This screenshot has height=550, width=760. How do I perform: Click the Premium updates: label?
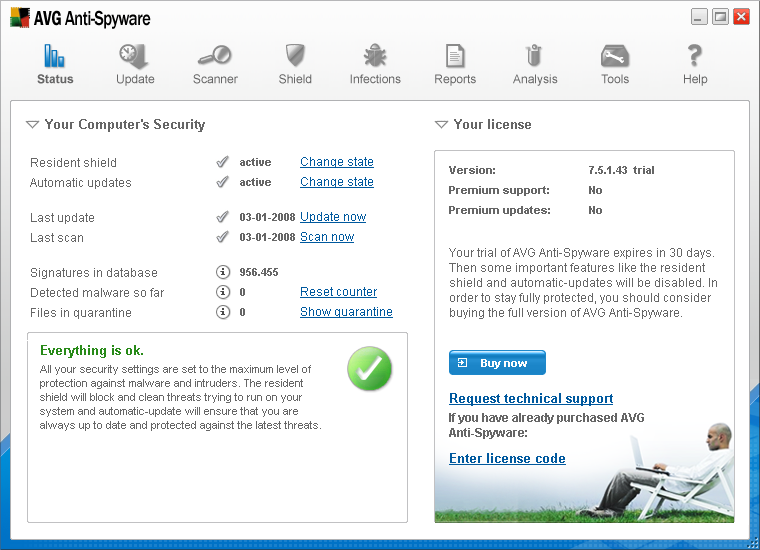point(499,210)
